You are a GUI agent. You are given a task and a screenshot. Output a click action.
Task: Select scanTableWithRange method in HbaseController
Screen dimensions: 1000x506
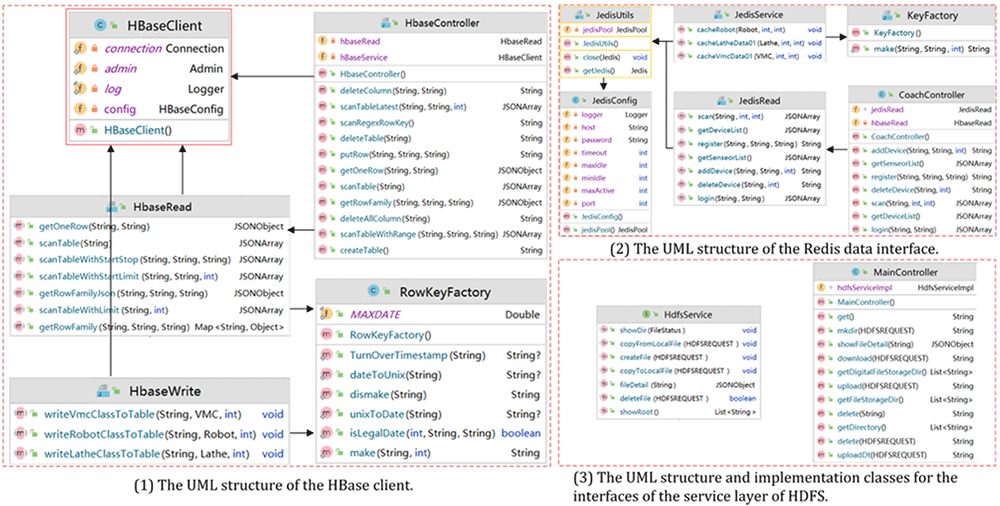tap(419, 234)
